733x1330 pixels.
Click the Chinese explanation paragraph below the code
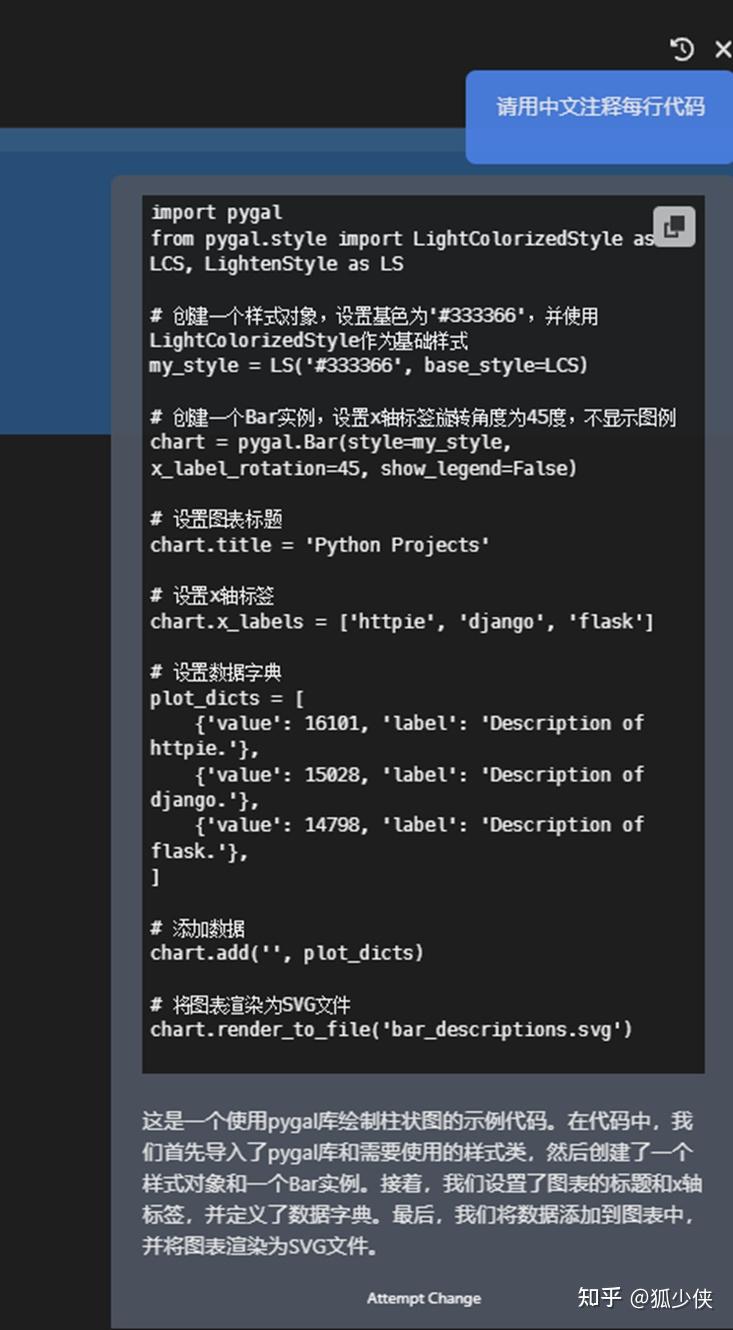coord(420,1183)
